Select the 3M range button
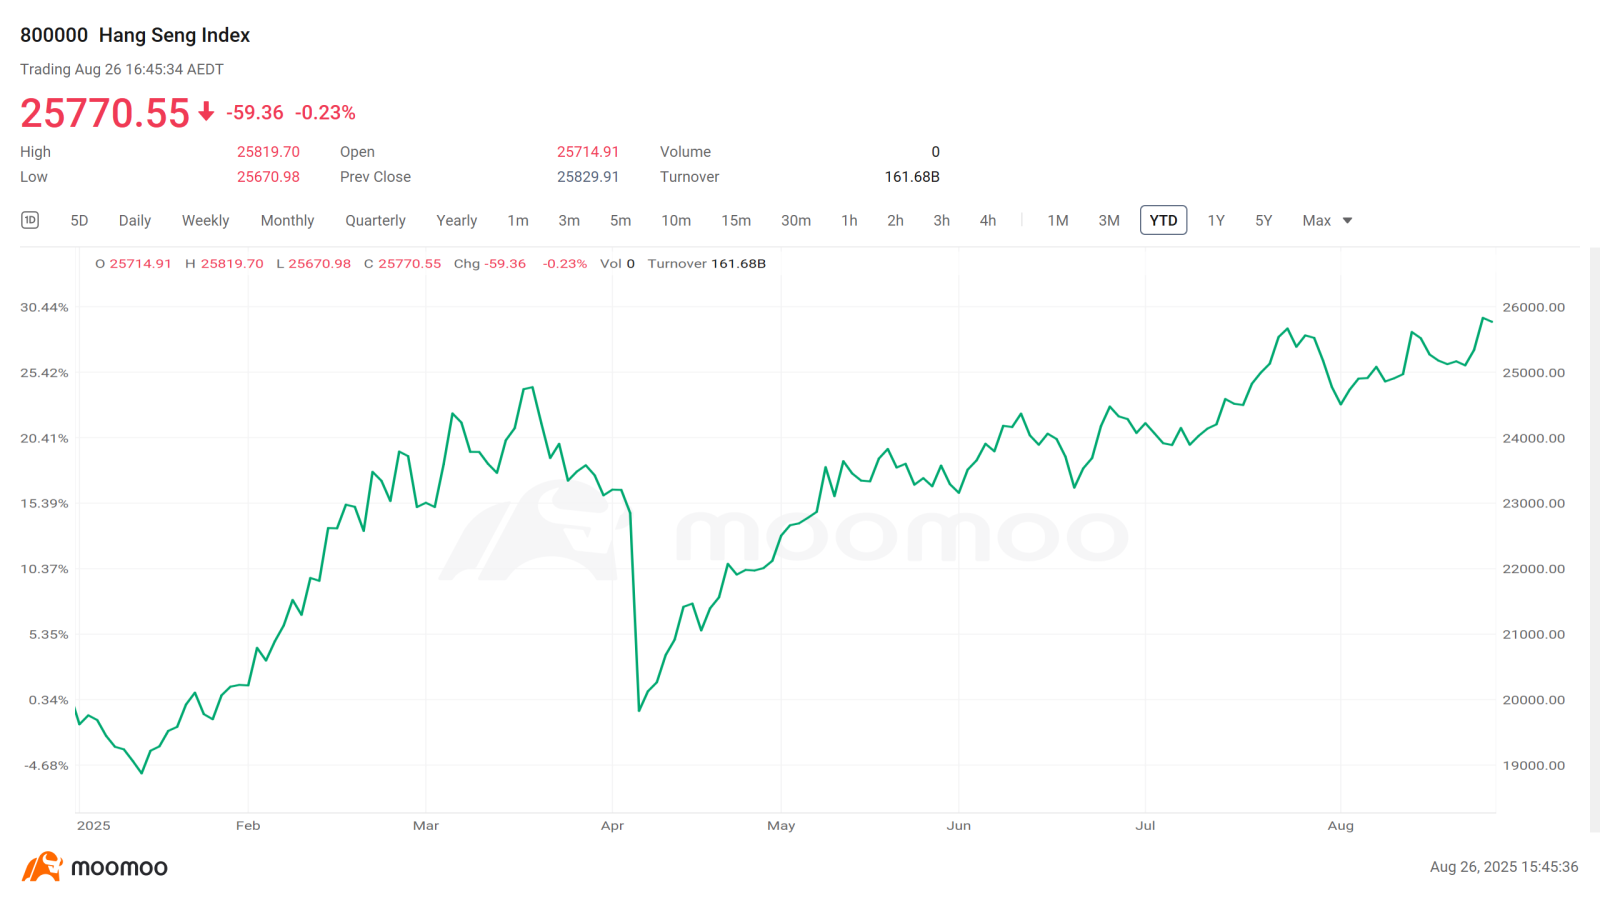1600x900 pixels. tap(1109, 220)
